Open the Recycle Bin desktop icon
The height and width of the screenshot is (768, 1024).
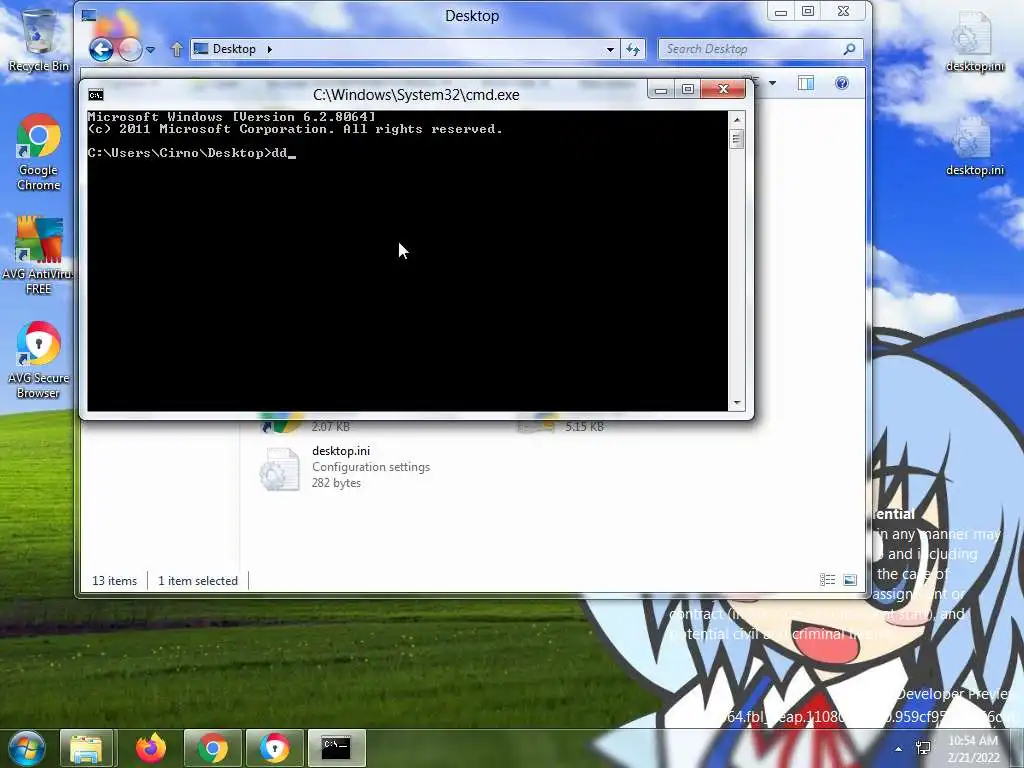[x=39, y=40]
